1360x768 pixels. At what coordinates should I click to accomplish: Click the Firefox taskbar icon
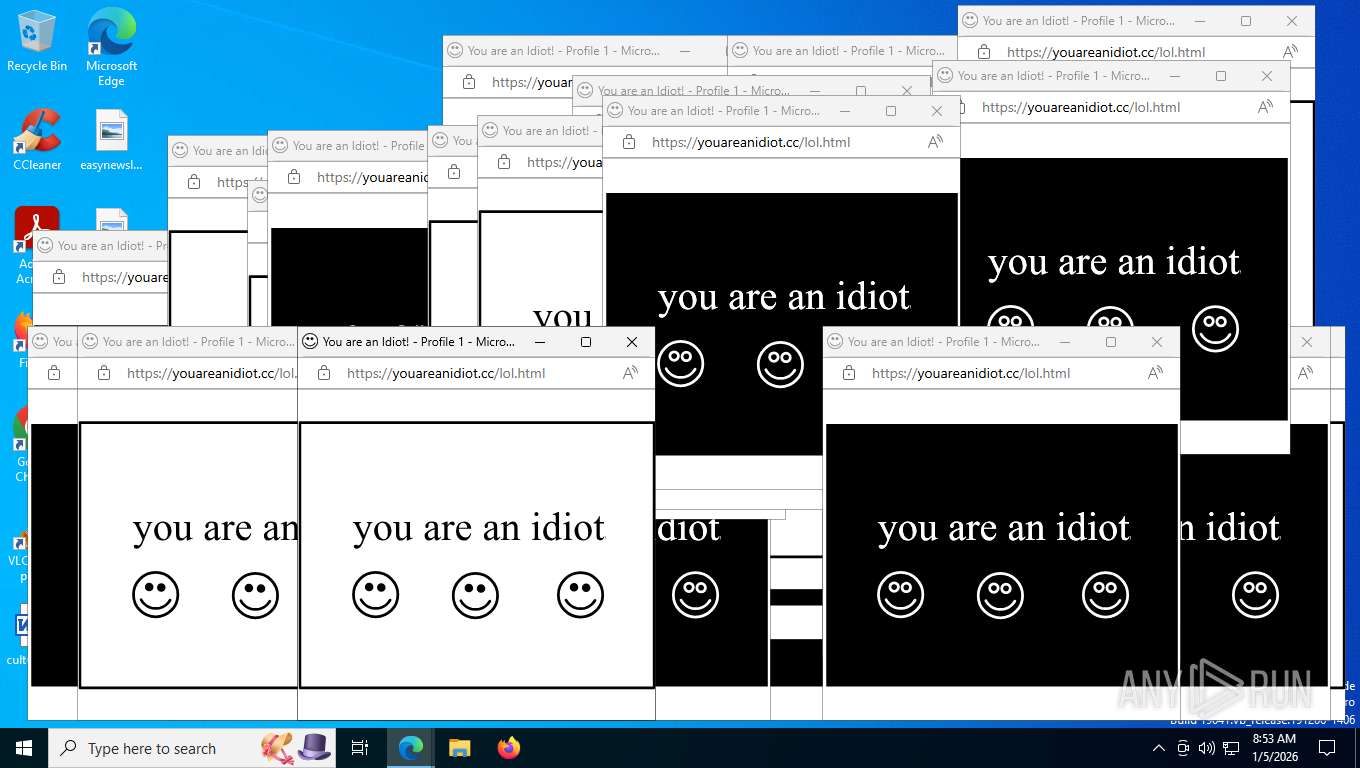pyautogui.click(x=508, y=748)
